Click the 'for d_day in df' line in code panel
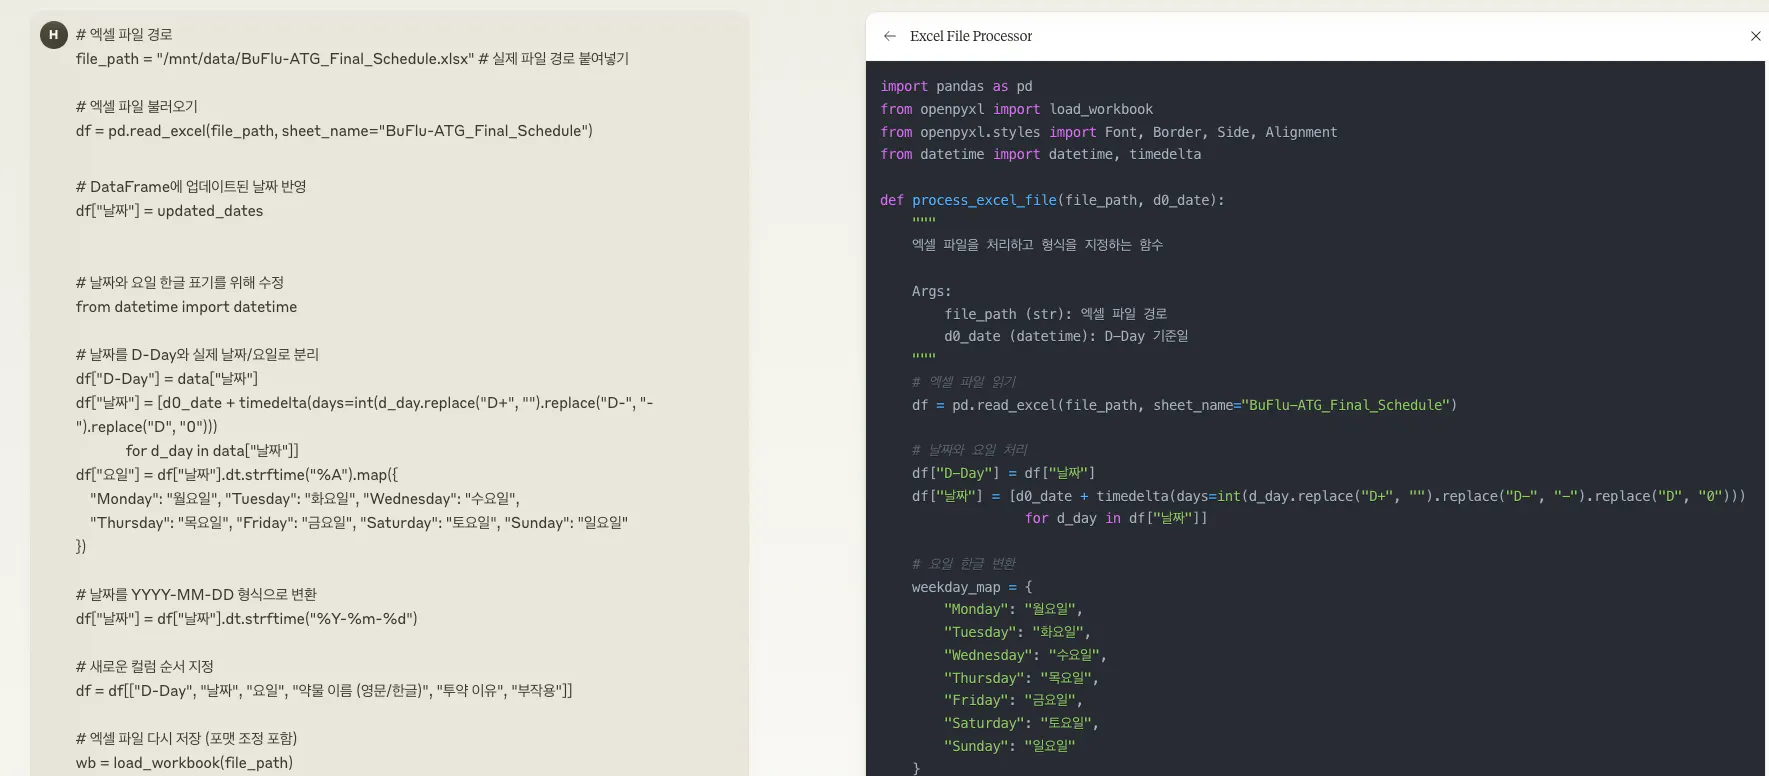This screenshot has width=1769, height=776. tap(1115, 518)
